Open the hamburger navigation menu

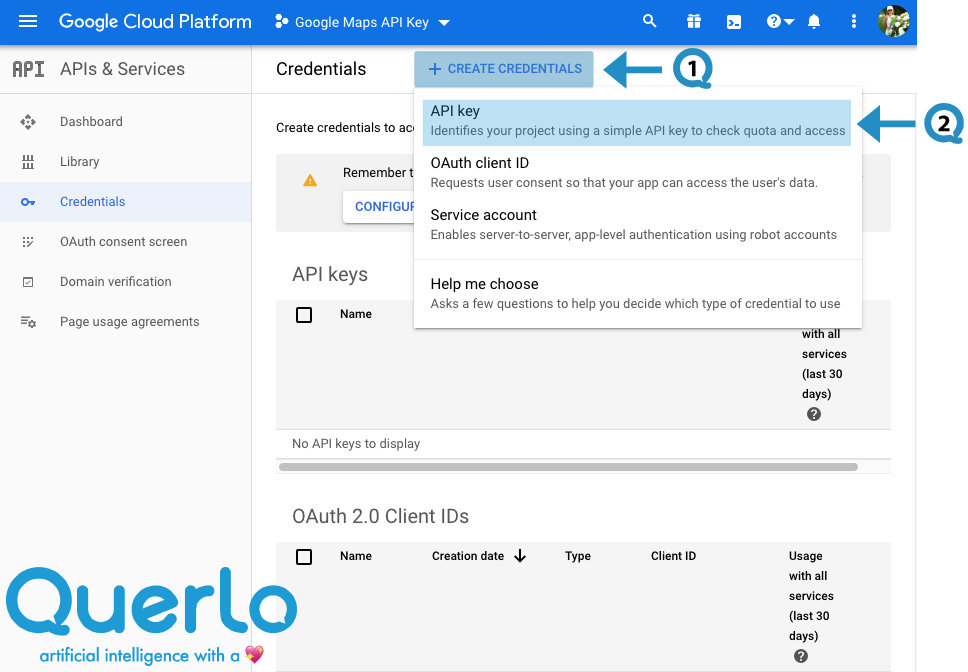tap(28, 22)
